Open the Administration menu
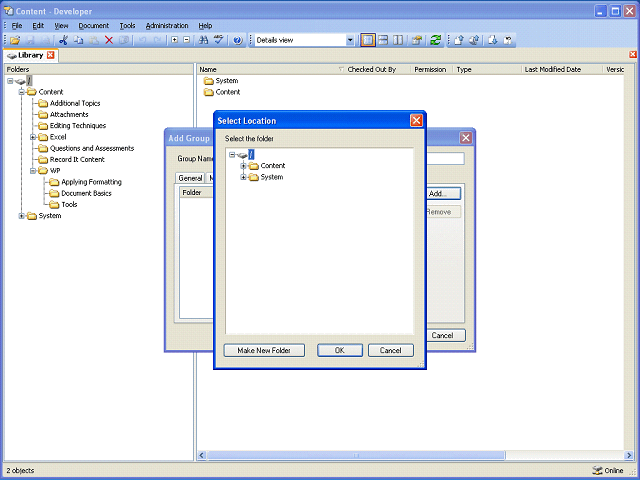 [x=167, y=26]
